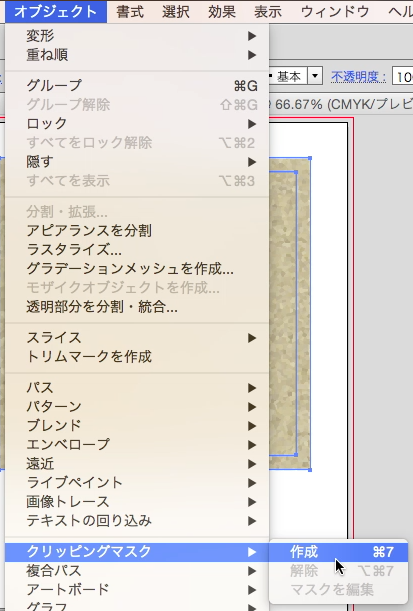This screenshot has width=413, height=611.
Task: Expand the パス submenu
Action: pyautogui.click(x=137, y=388)
